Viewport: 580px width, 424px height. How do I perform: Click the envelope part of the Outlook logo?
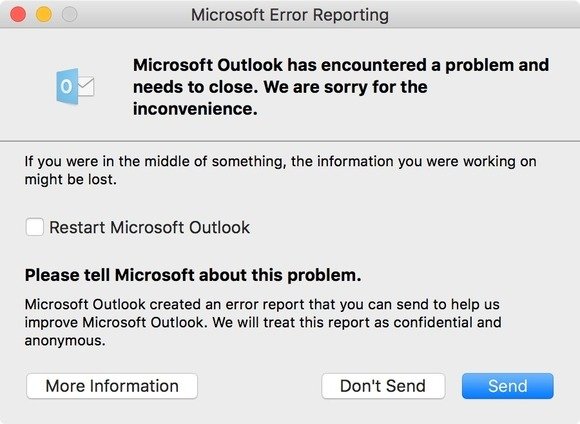[87, 87]
